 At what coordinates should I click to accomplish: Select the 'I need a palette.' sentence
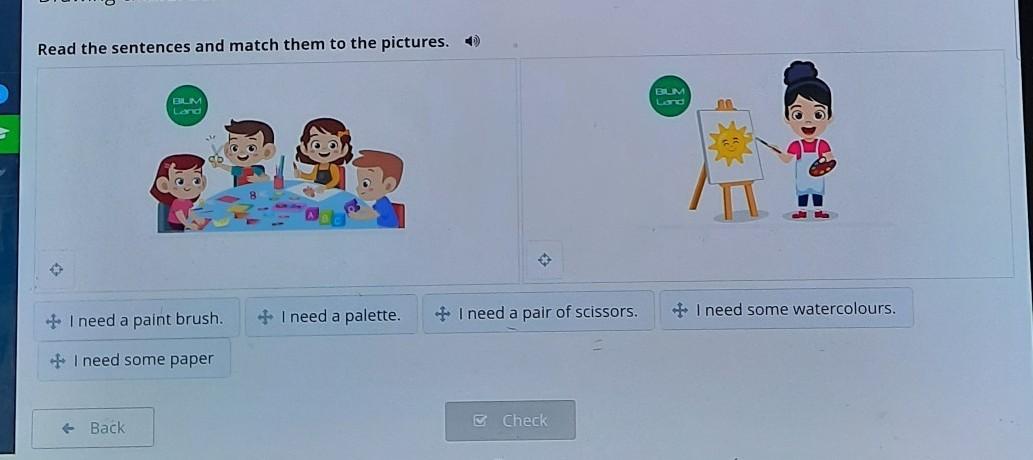pos(331,316)
